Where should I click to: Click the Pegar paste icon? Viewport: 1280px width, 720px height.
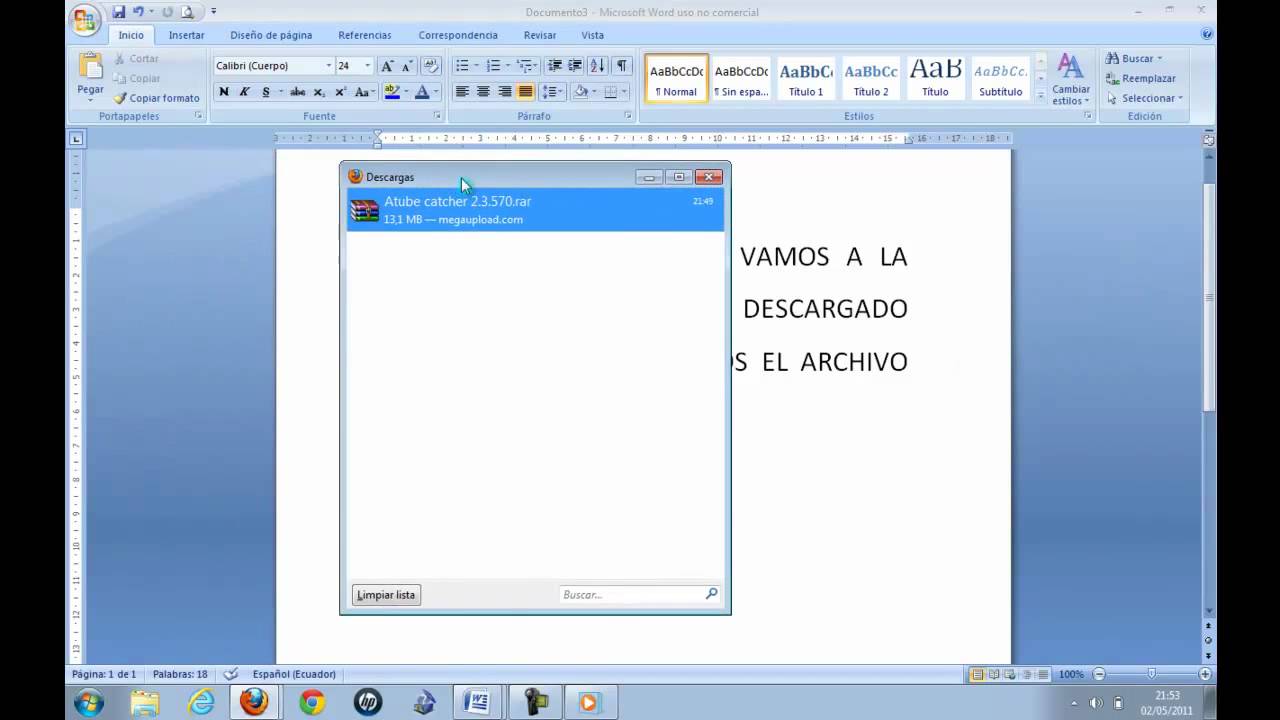(91, 67)
